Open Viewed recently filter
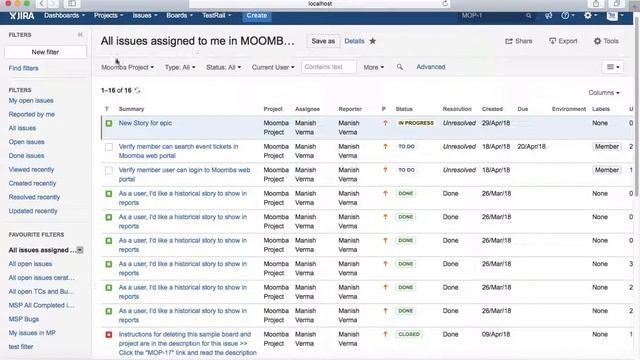This screenshot has width=640, height=360. click(31, 169)
